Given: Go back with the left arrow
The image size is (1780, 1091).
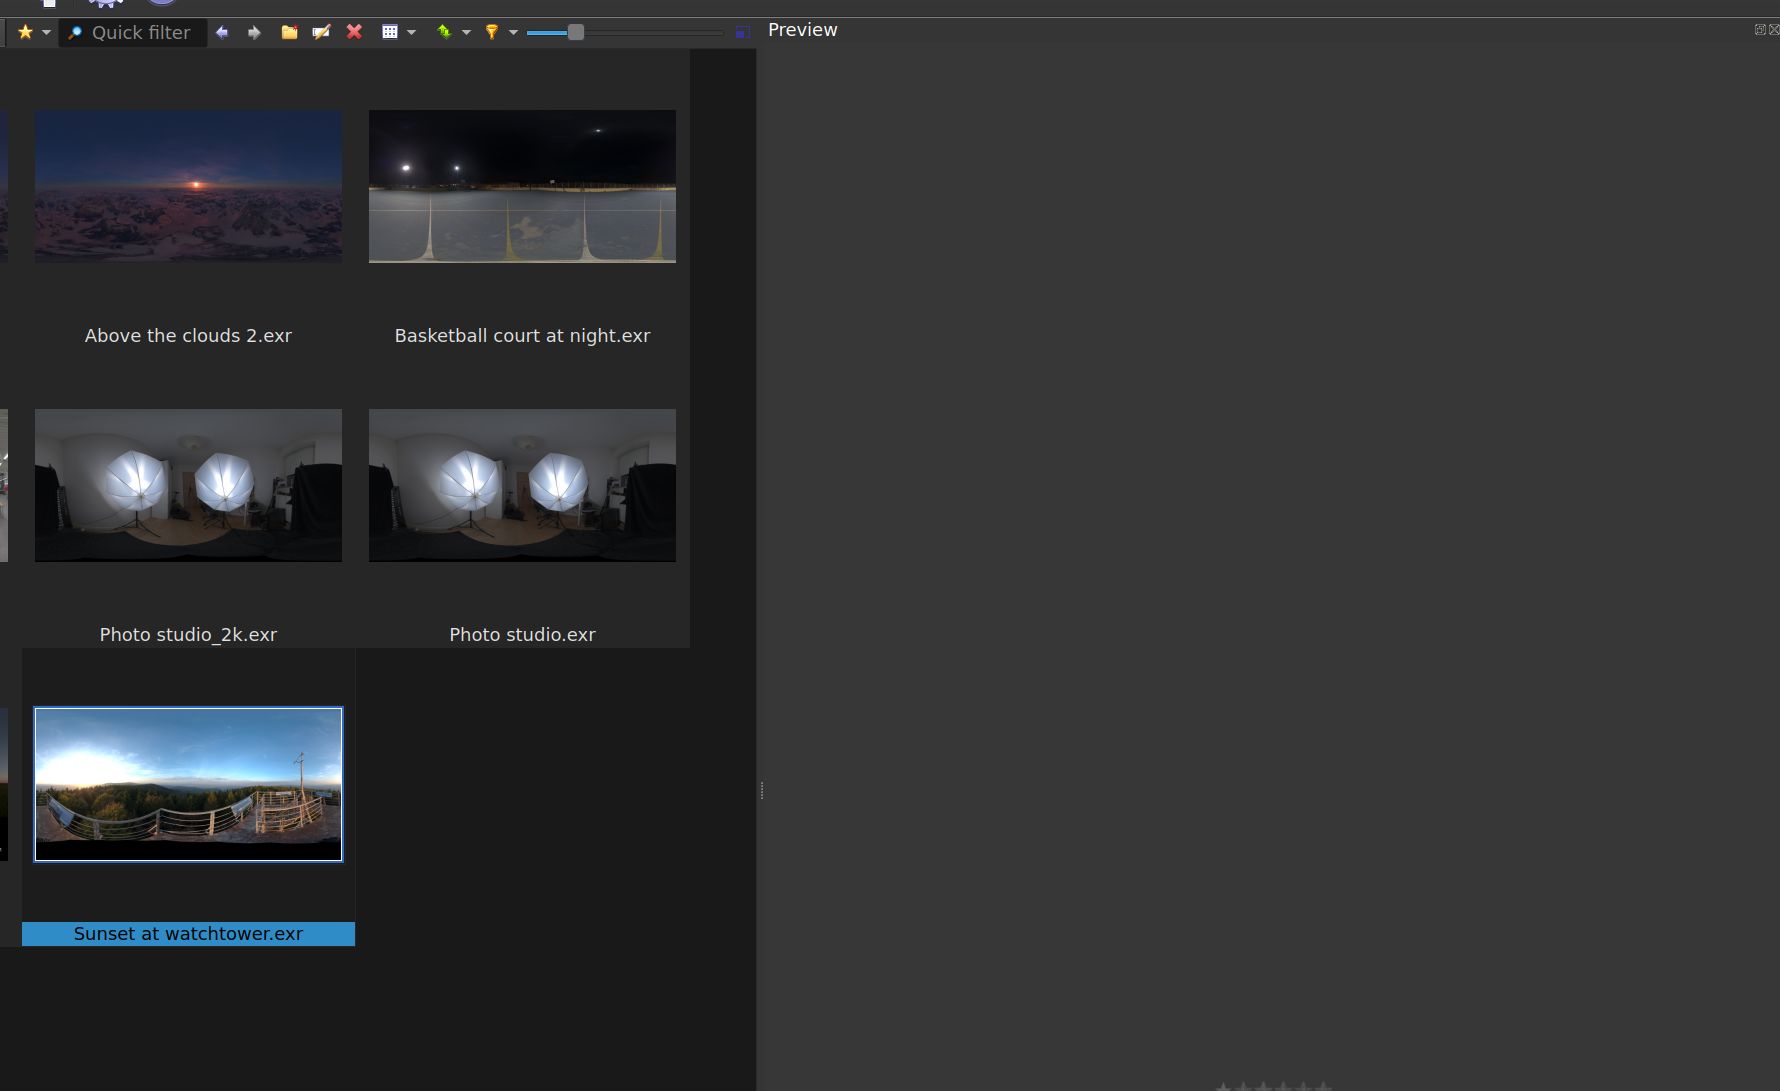Looking at the screenshot, I should (x=222, y=32).
